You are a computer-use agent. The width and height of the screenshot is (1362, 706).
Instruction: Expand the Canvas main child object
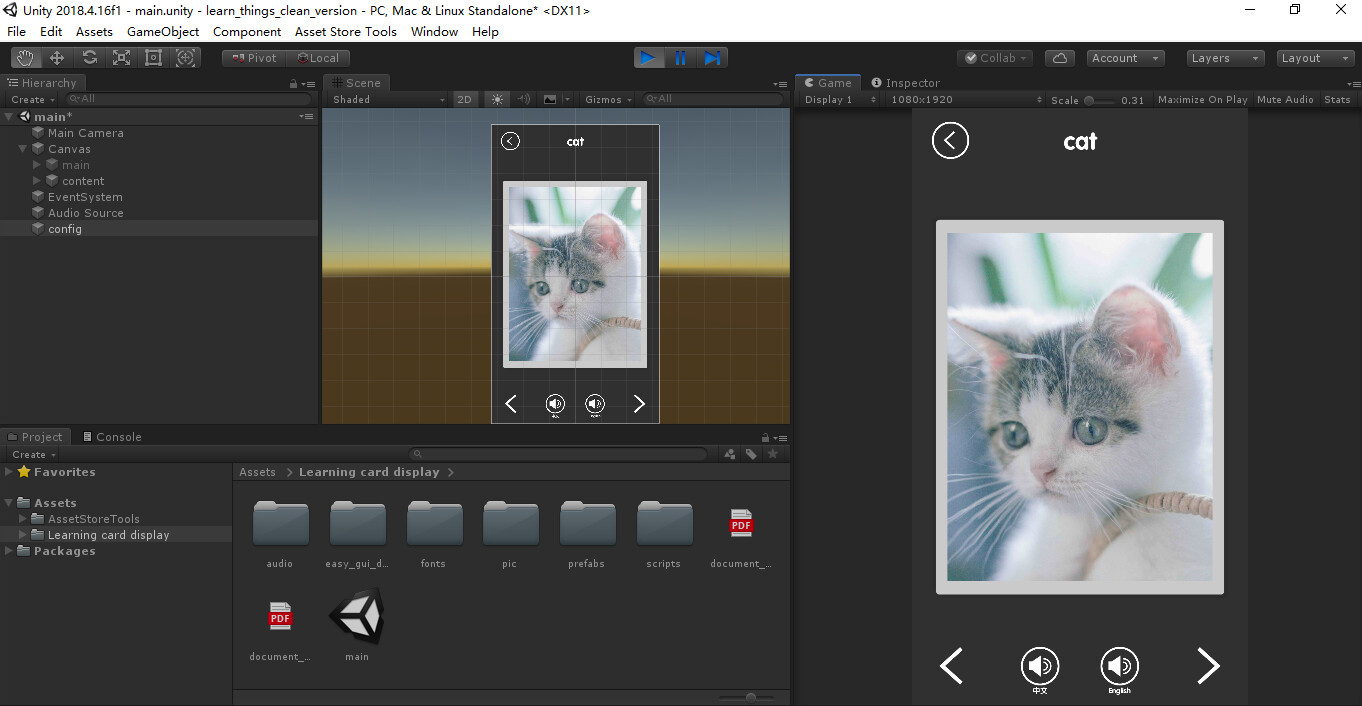[x=38, y=165]
